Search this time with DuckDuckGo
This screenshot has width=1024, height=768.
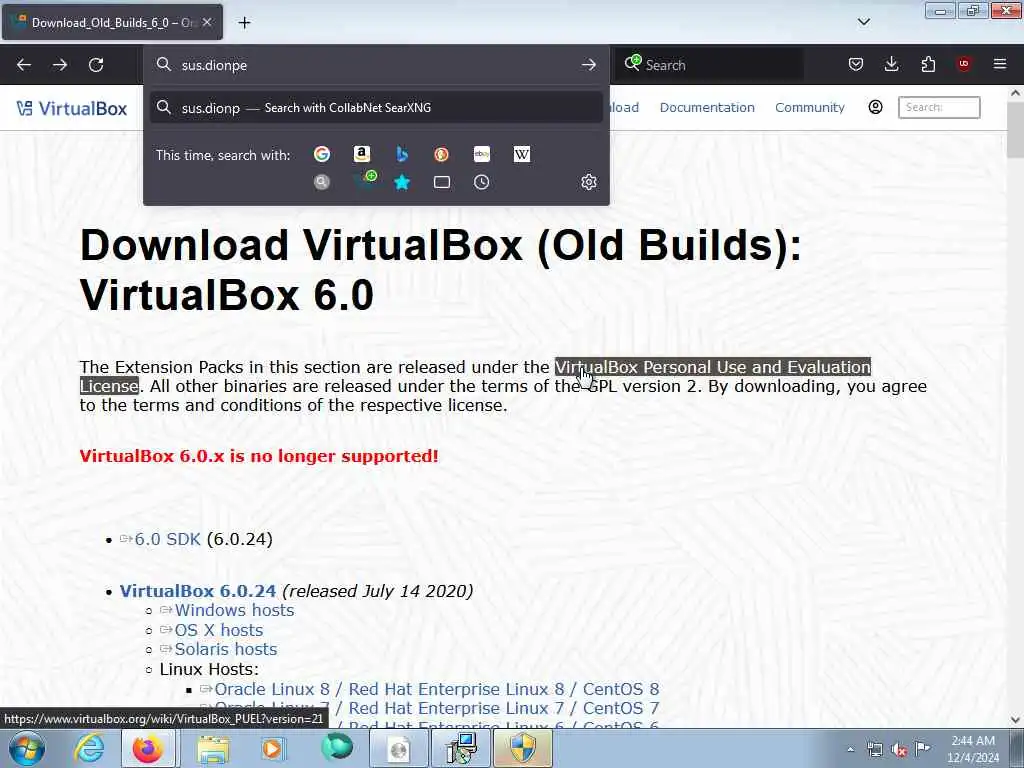(x=441, y=154)
